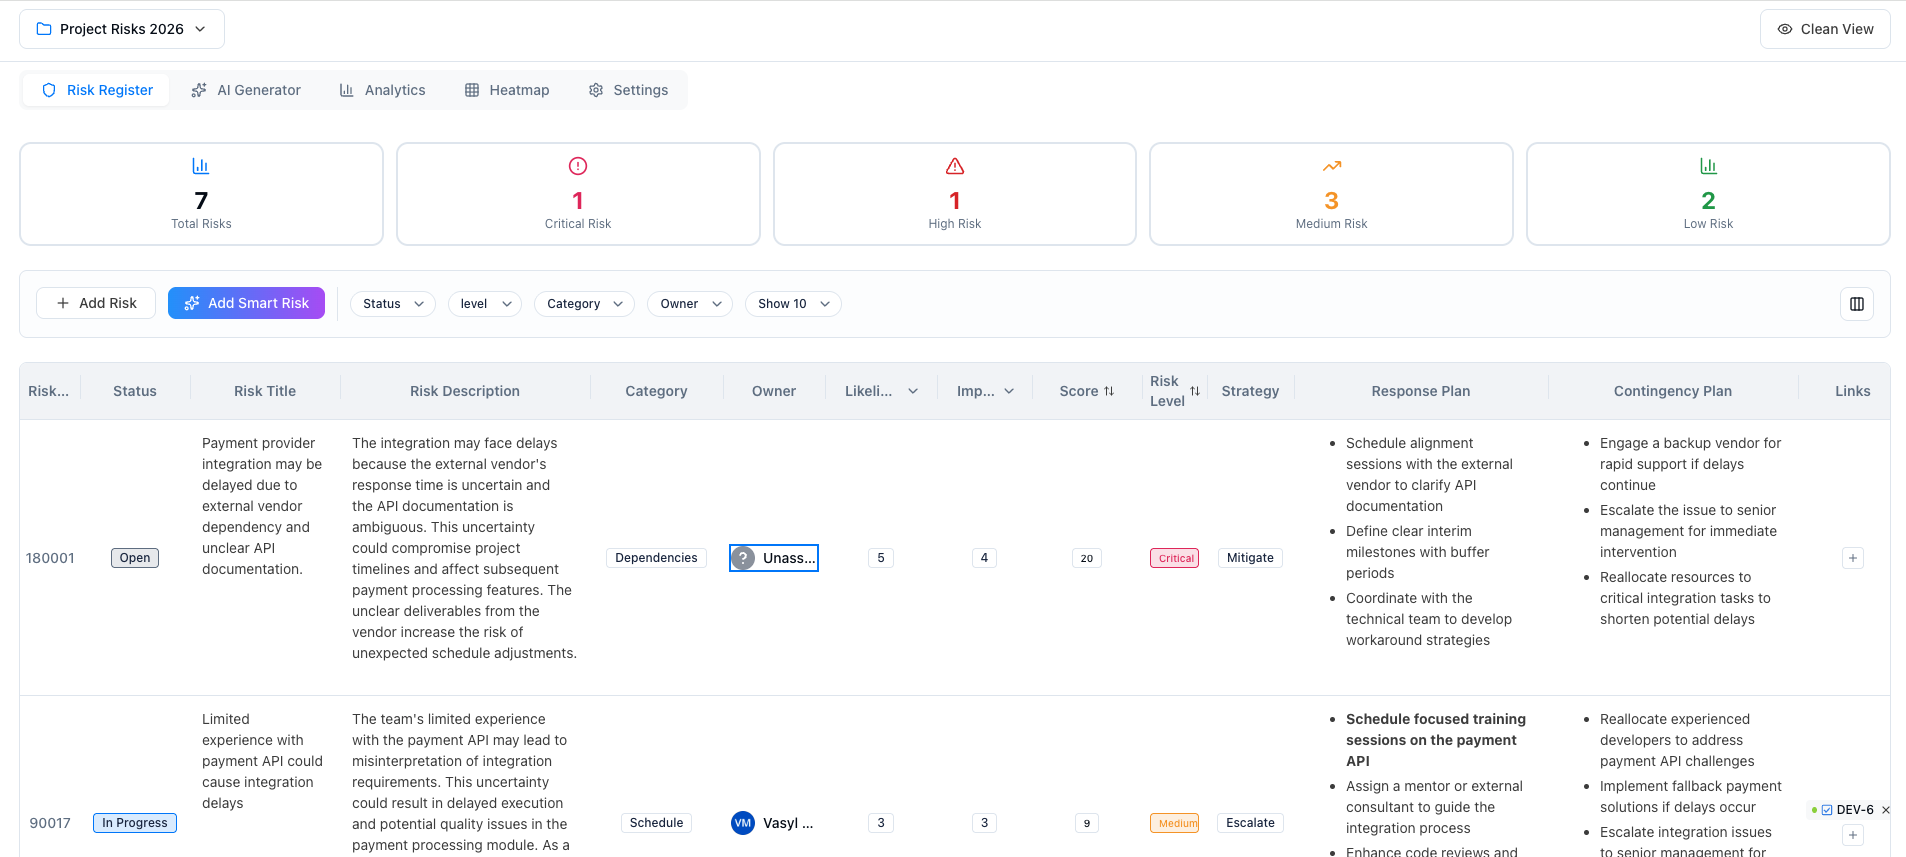Expand the Category filter dropdown
Viewport: 1906px width, 857px height.
[584, 304]
